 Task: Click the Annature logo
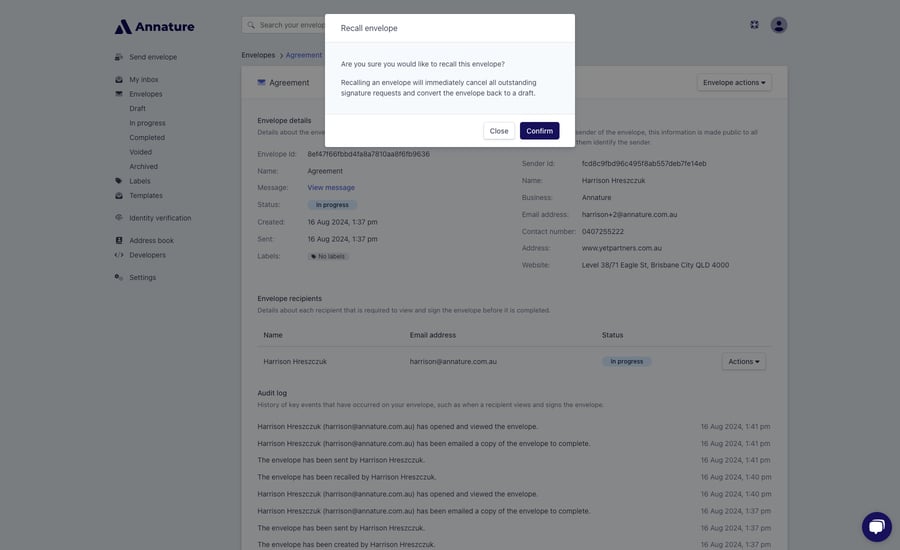coord(153,27)
